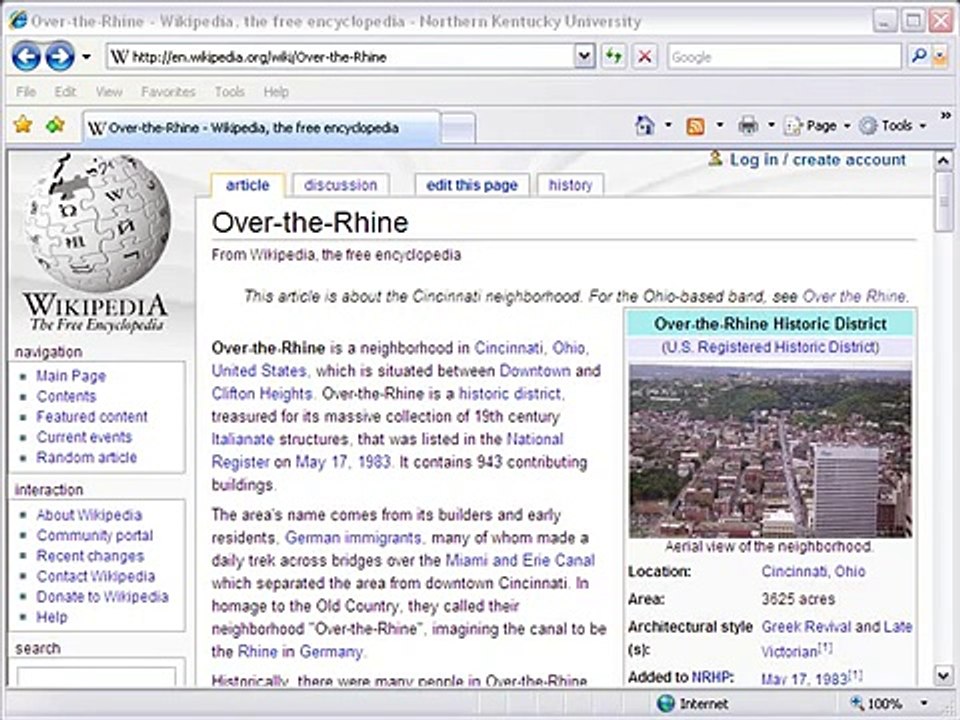
Task: Click the Miami and Erie Canal link
Action: [520, 560]
